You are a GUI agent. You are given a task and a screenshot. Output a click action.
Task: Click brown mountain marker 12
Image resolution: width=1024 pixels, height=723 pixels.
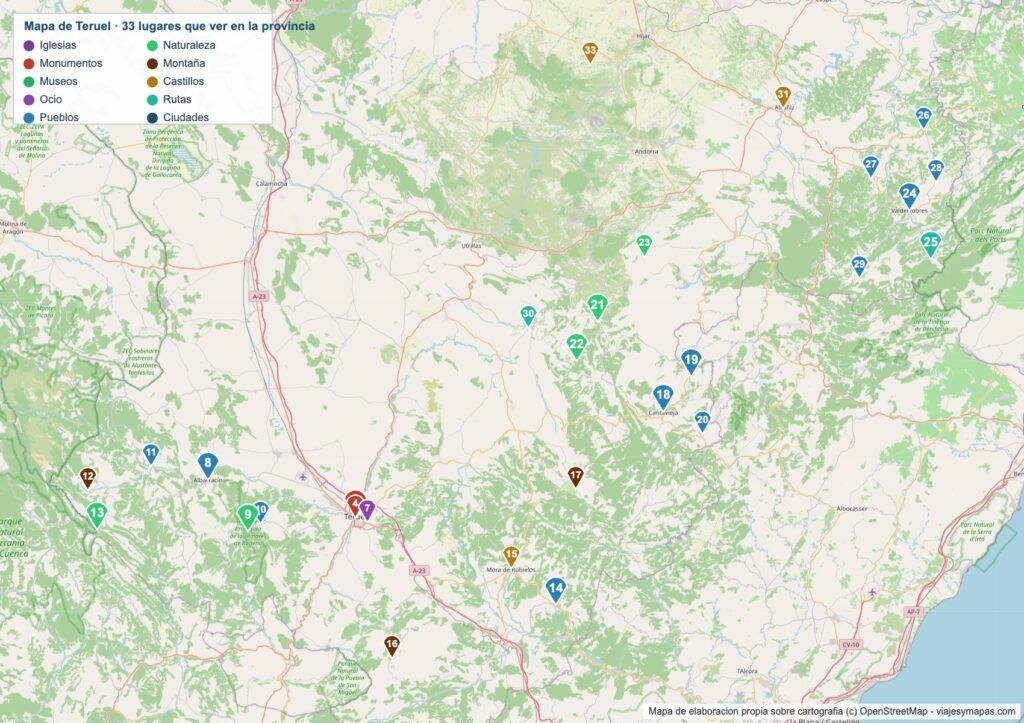click(88, 477)
